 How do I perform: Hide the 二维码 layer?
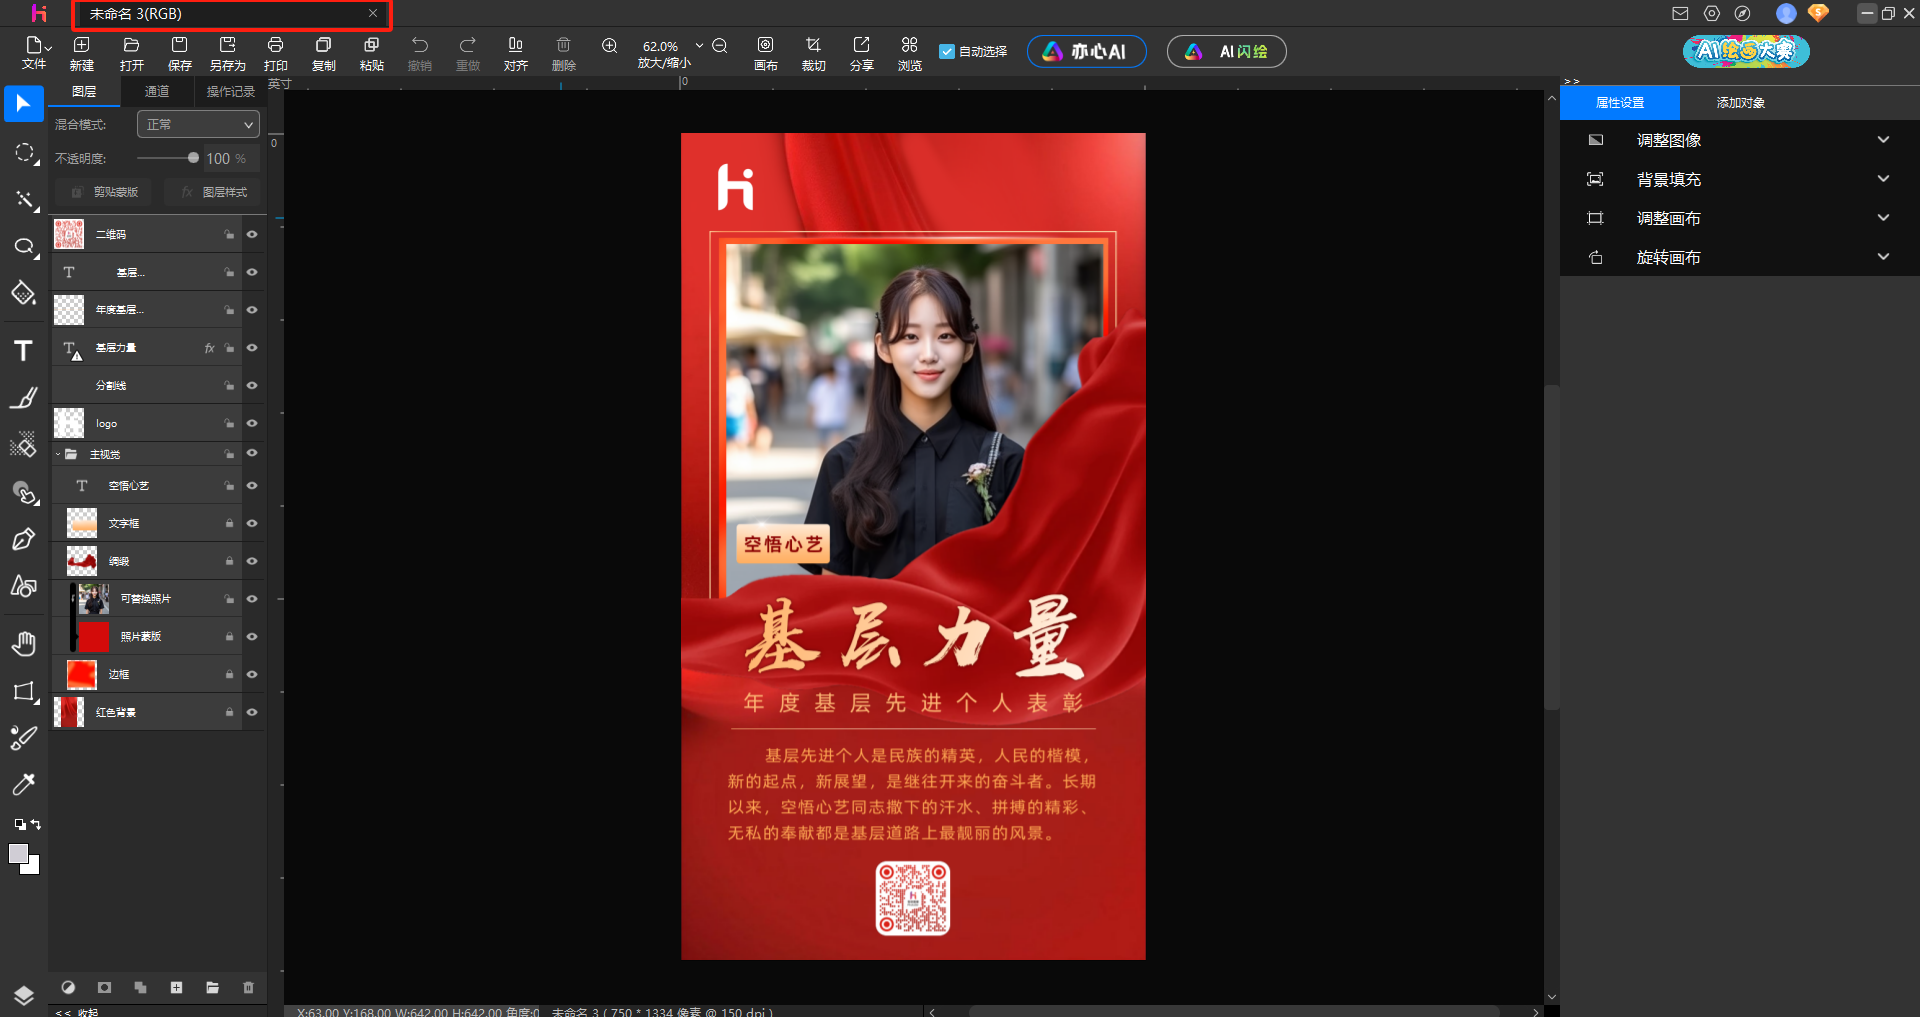click(251, 233)
